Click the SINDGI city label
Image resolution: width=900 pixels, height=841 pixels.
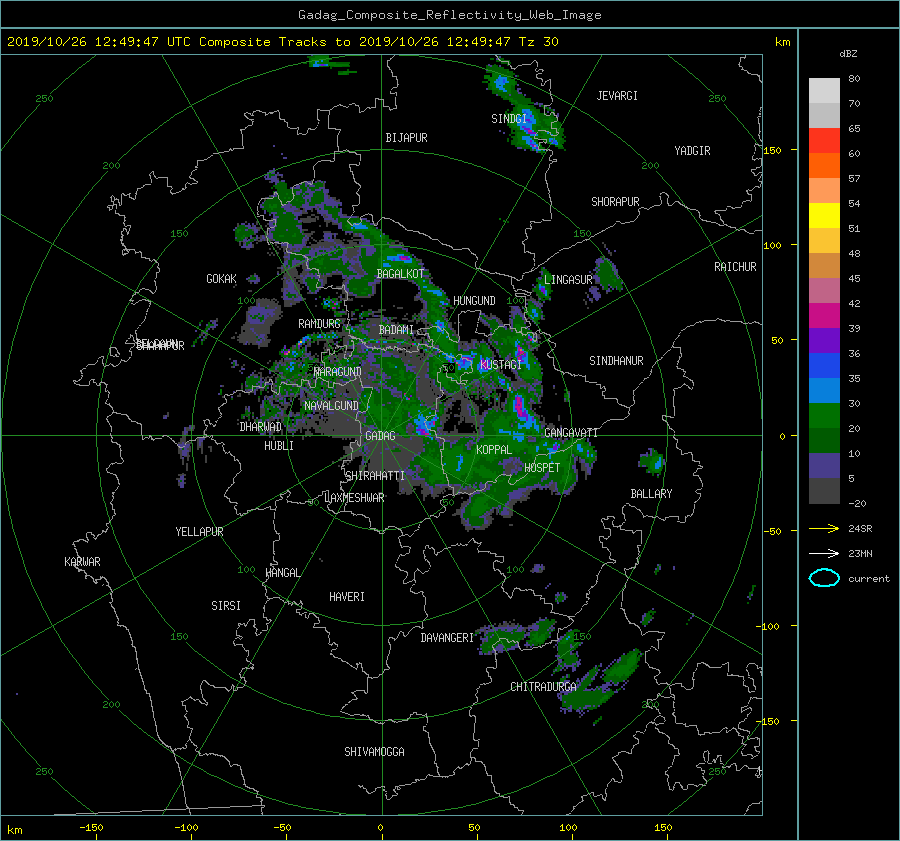click(509, 119)
